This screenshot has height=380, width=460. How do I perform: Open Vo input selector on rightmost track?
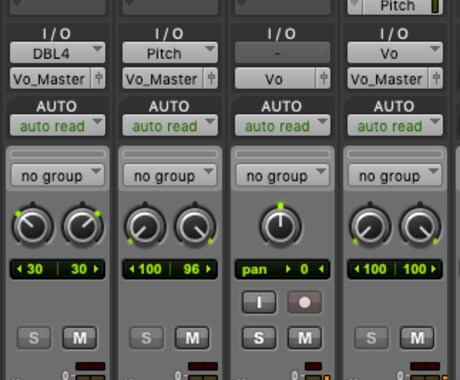click(395, 53)
